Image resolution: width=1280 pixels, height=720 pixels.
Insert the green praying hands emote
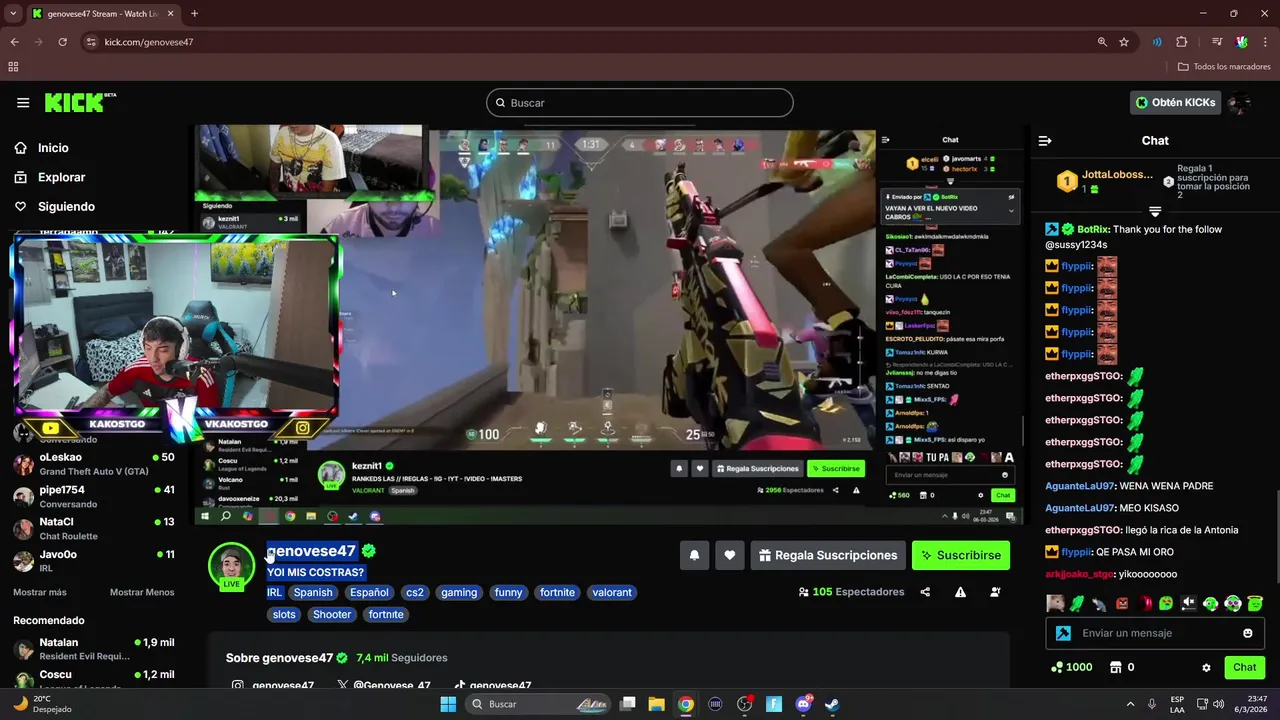[1077, 603]
